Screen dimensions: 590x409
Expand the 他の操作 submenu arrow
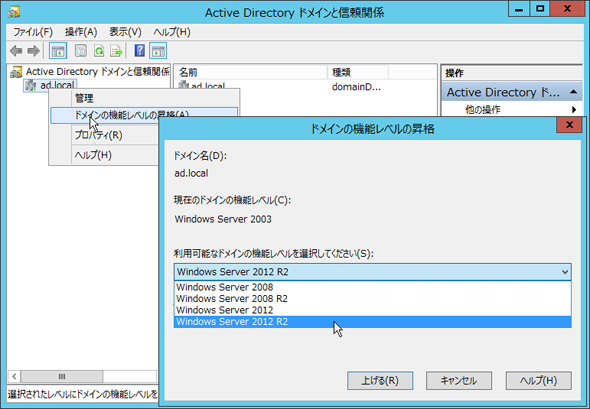(x=574, y=109)
